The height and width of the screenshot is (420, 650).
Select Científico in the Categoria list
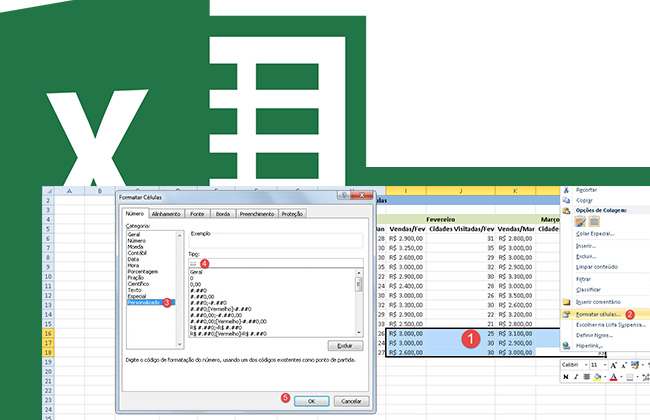[138, 284]
